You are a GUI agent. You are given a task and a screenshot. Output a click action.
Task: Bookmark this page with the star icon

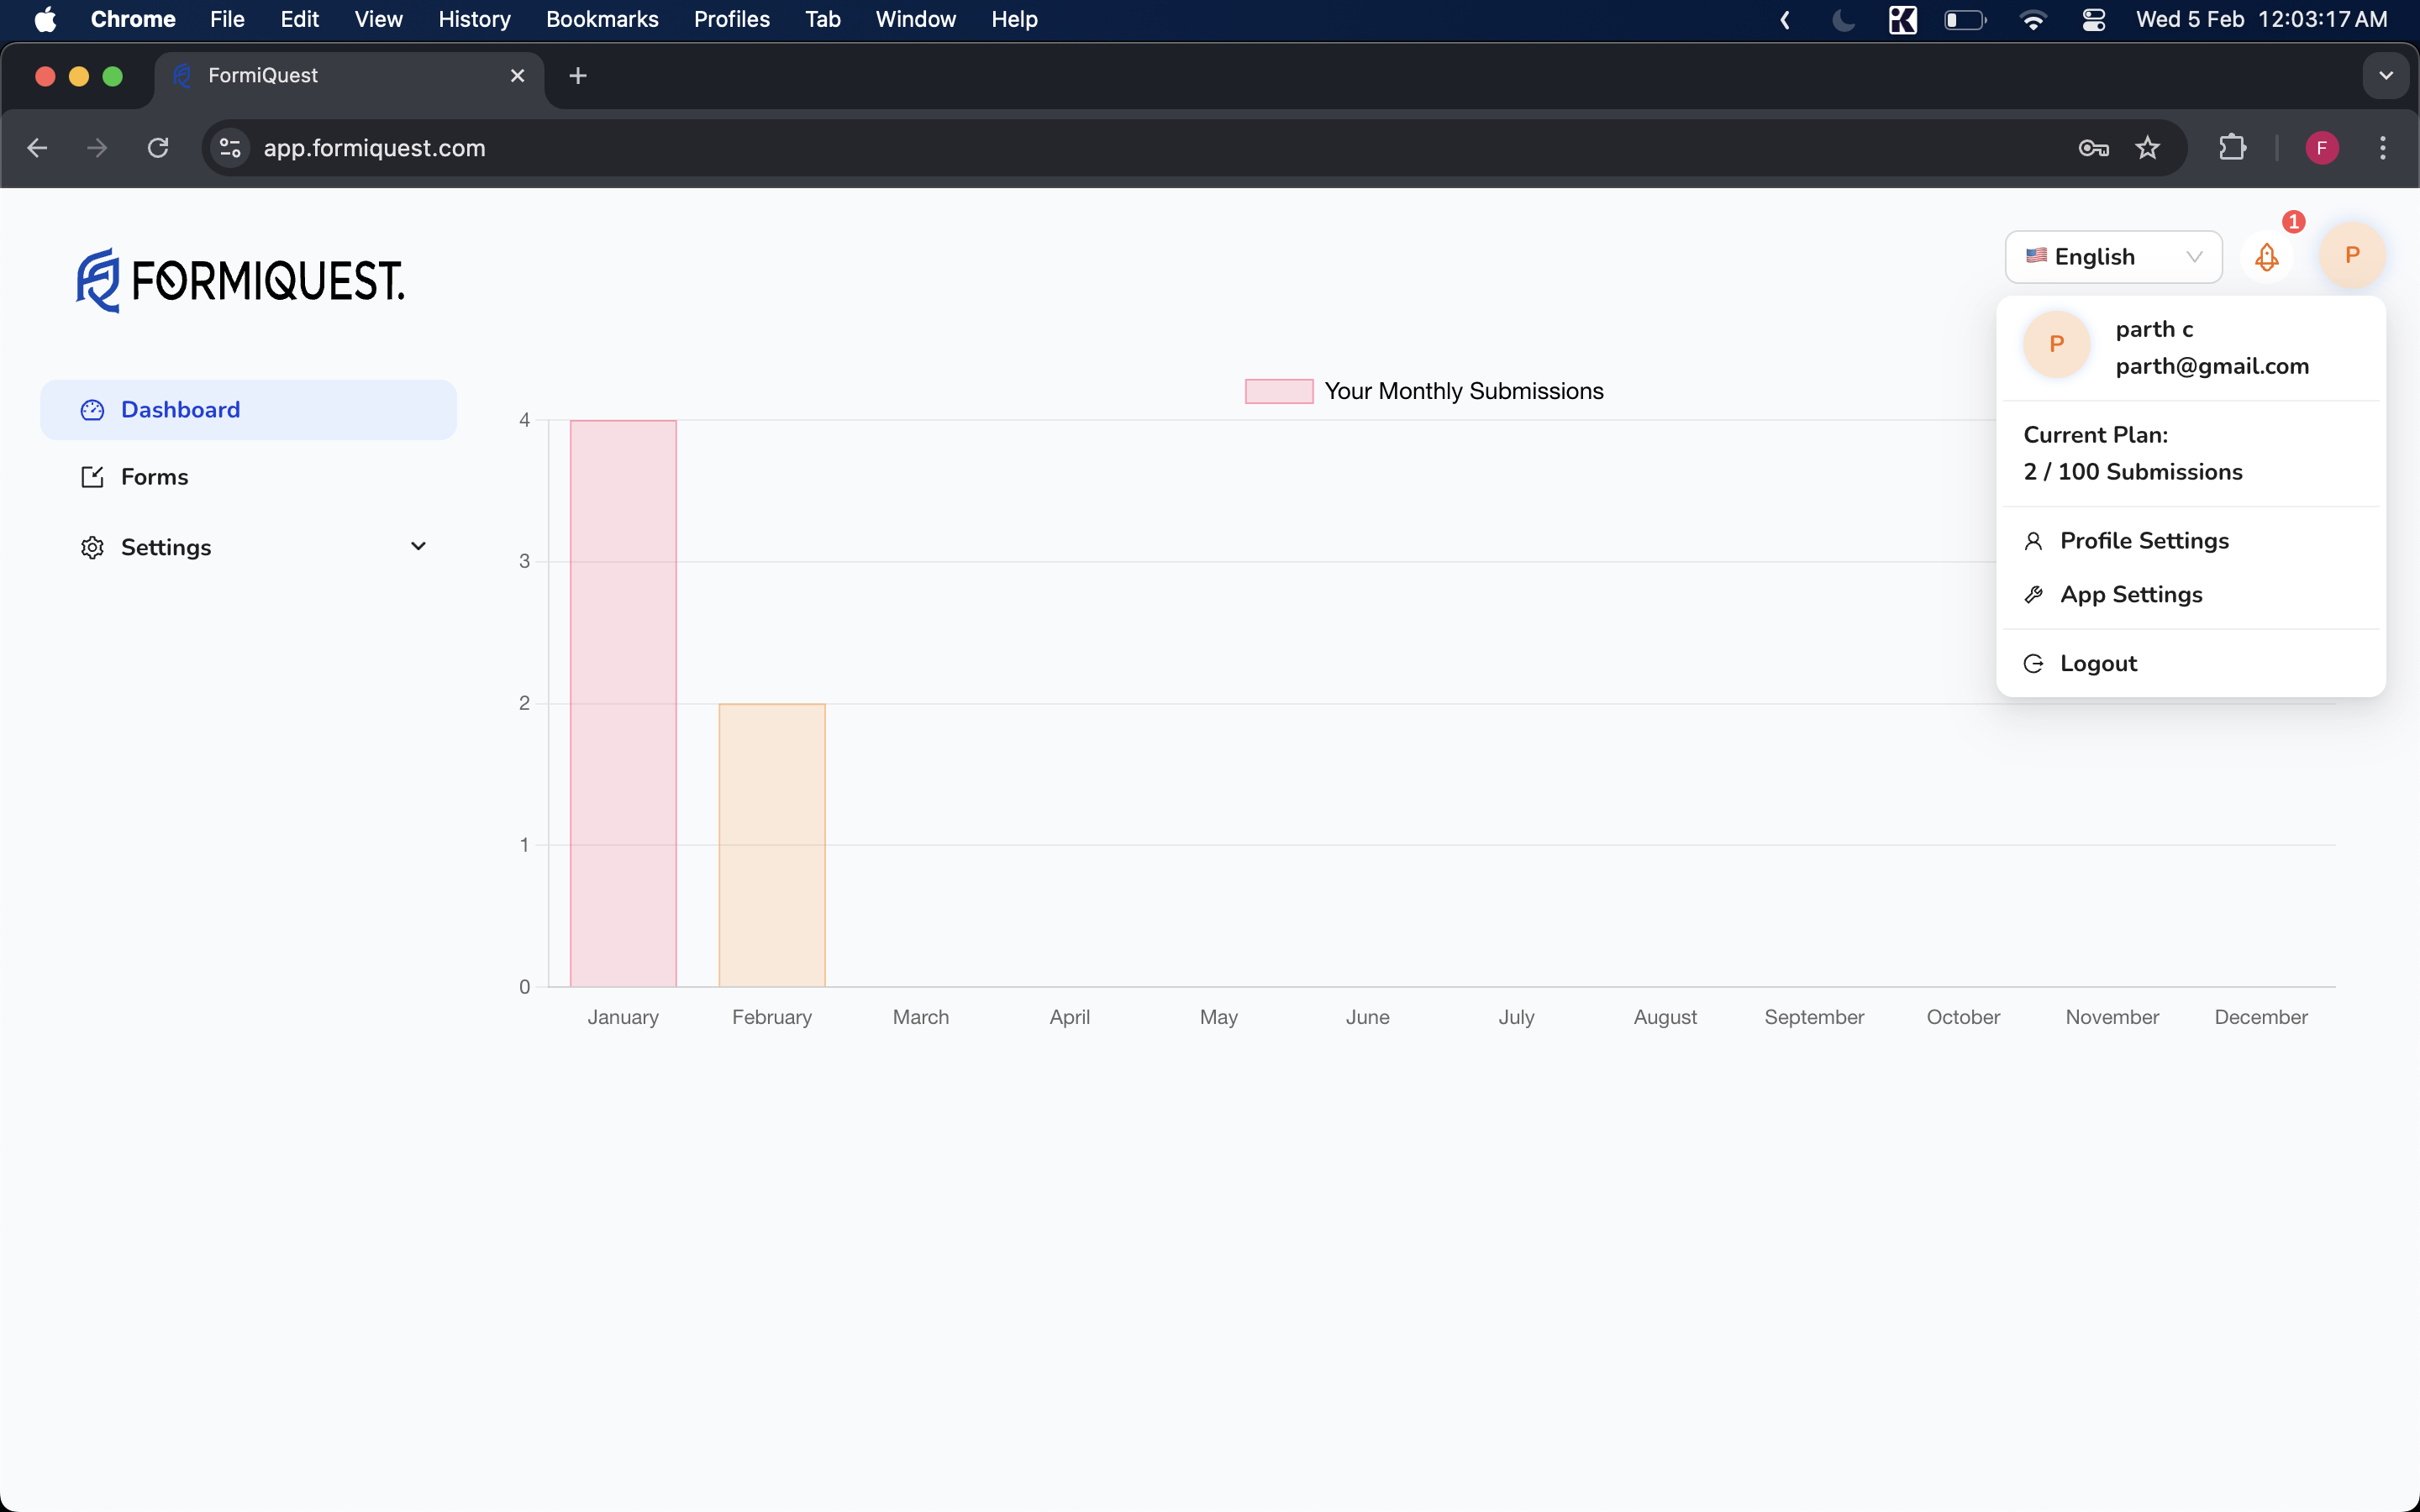point(2147,148)
